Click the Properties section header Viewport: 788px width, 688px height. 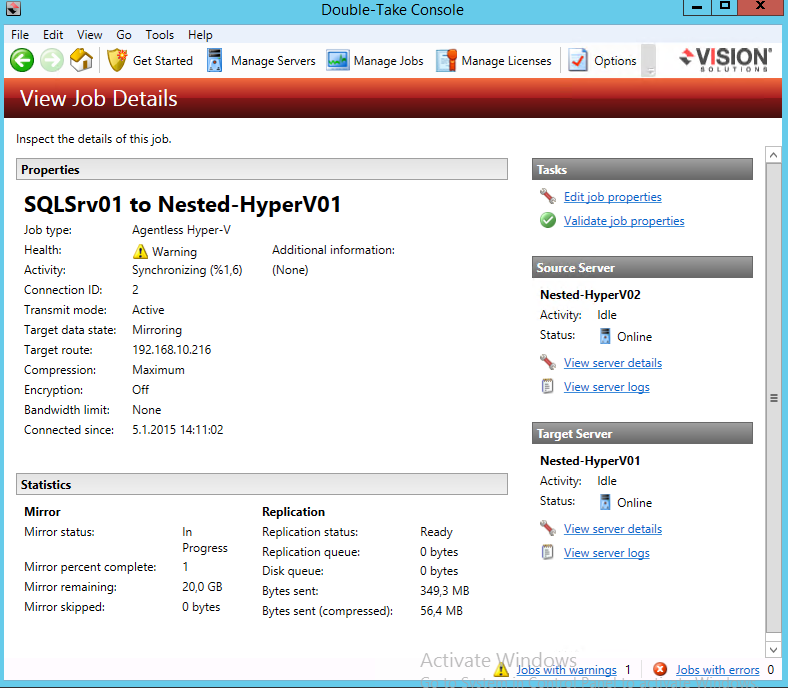click(x=262, y=169)
